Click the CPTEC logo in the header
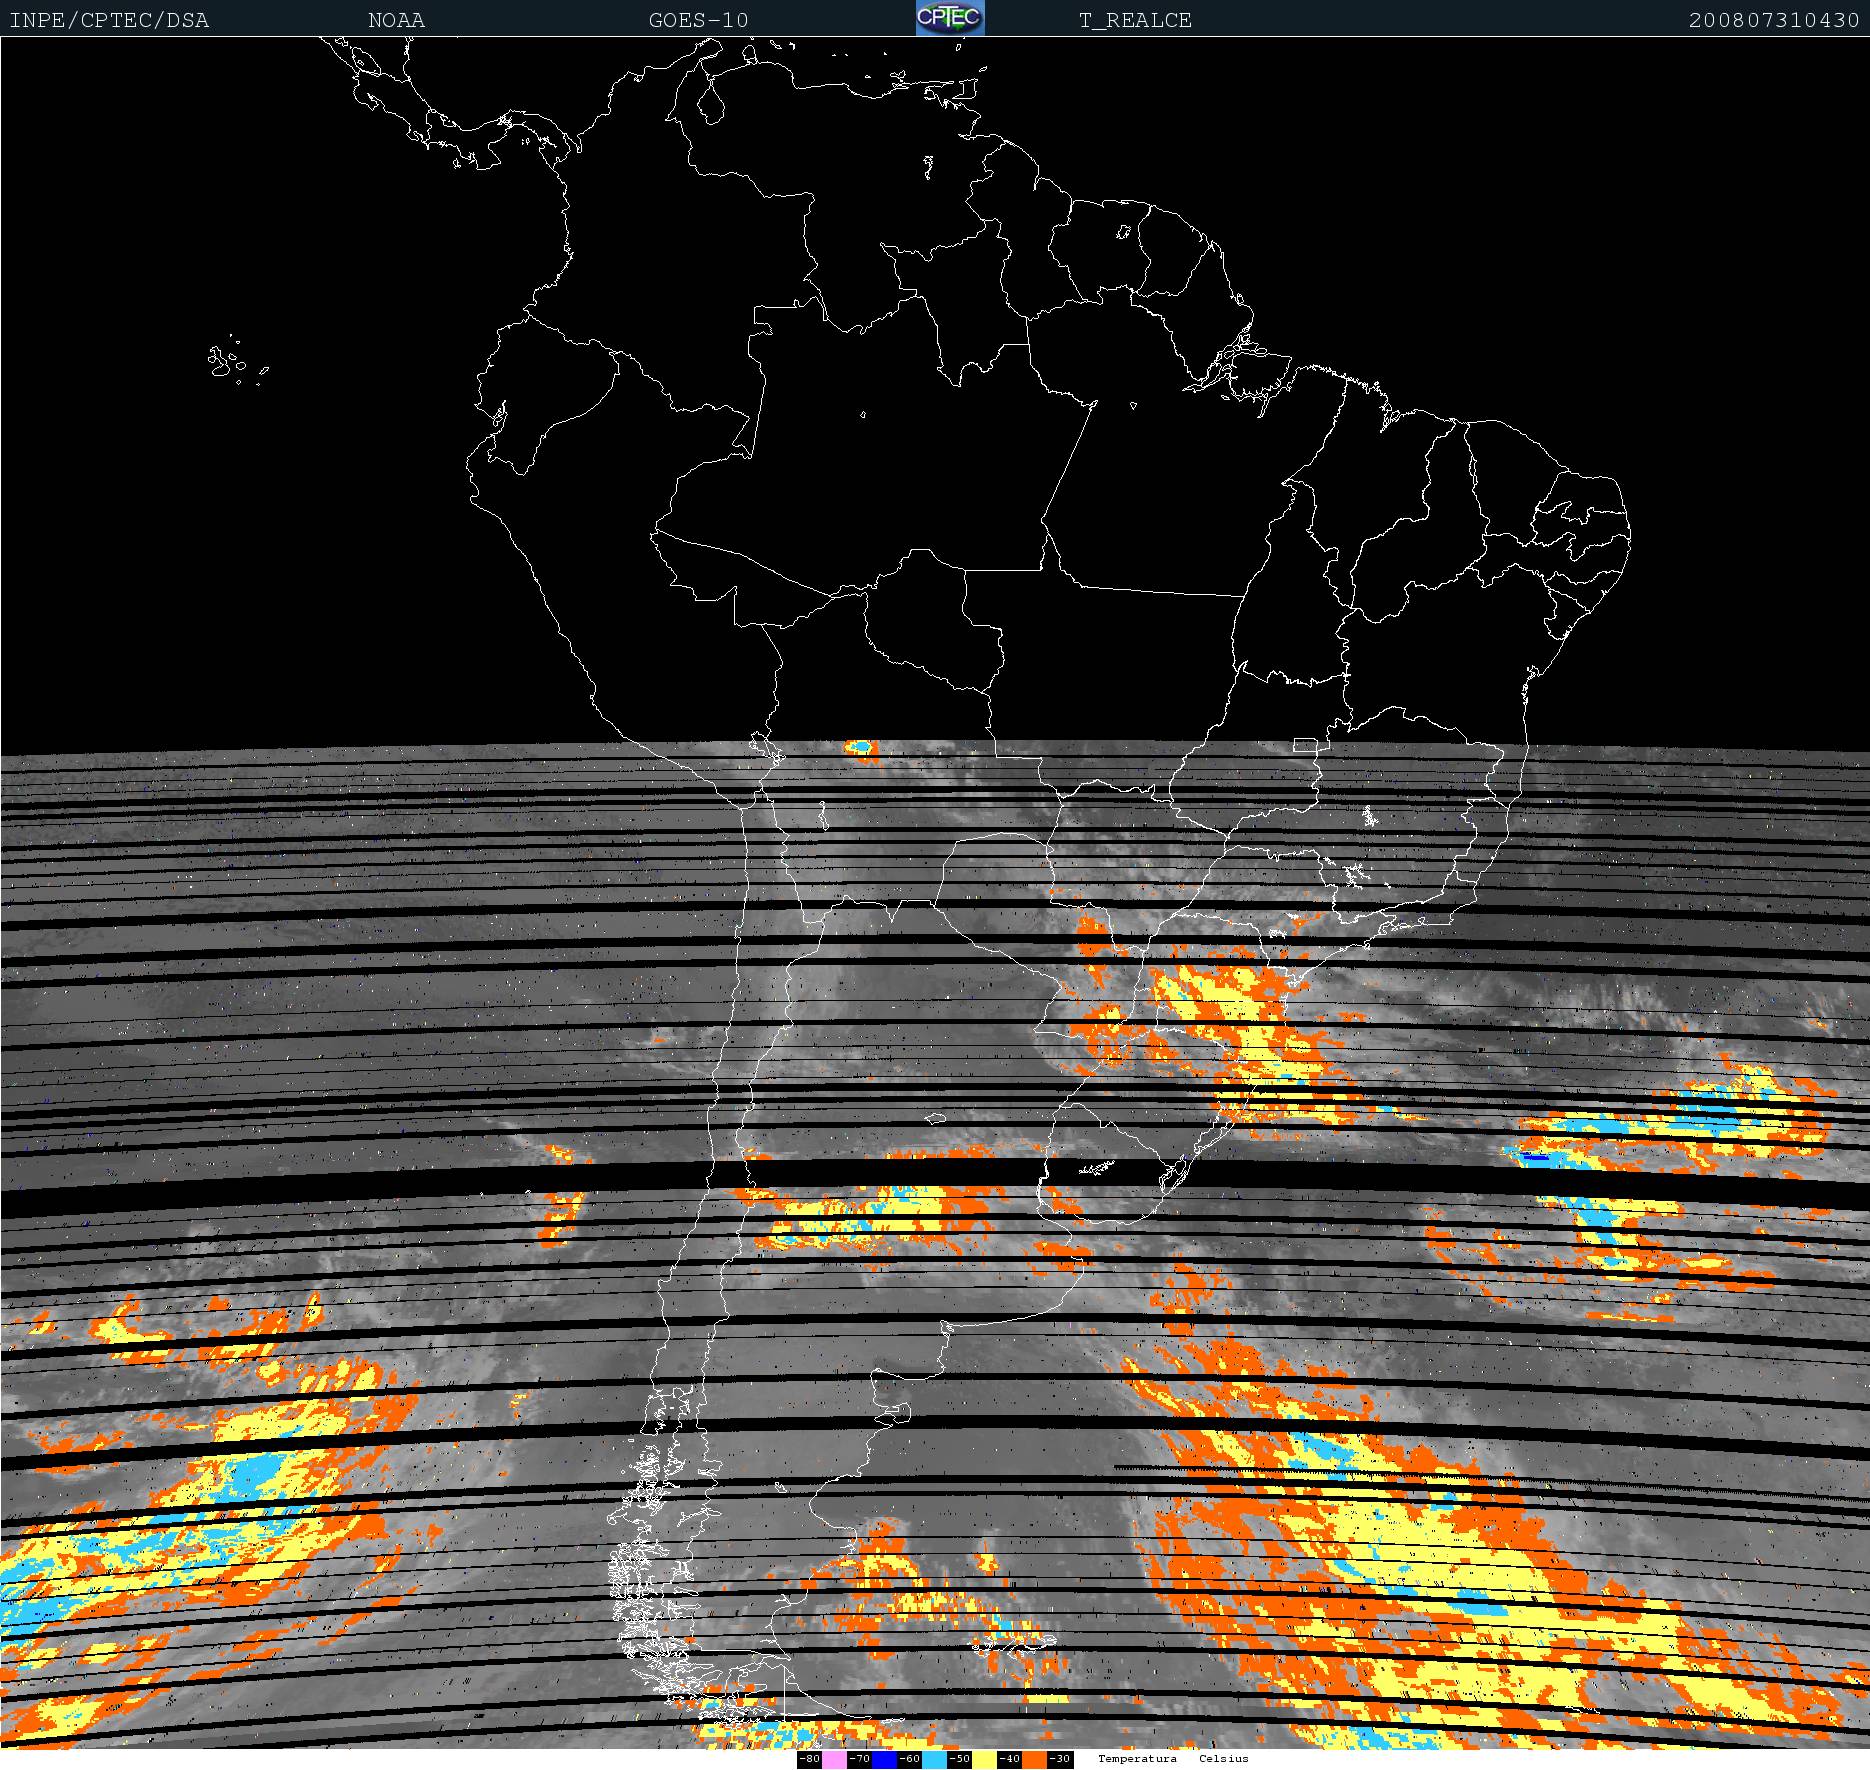 (950, 19)
